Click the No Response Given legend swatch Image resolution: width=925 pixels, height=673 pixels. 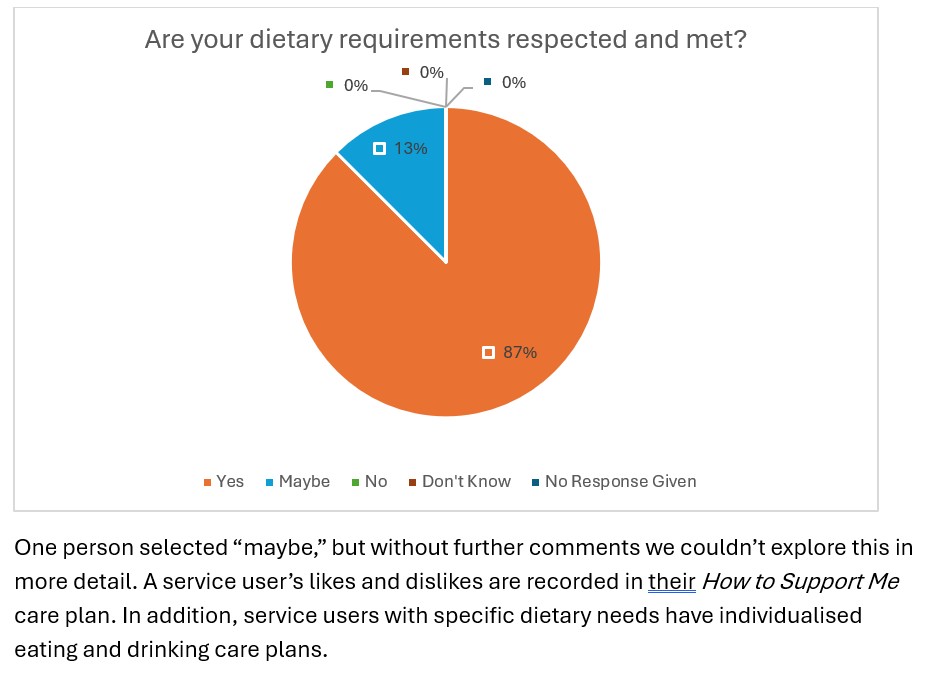(x=535, y=482)
